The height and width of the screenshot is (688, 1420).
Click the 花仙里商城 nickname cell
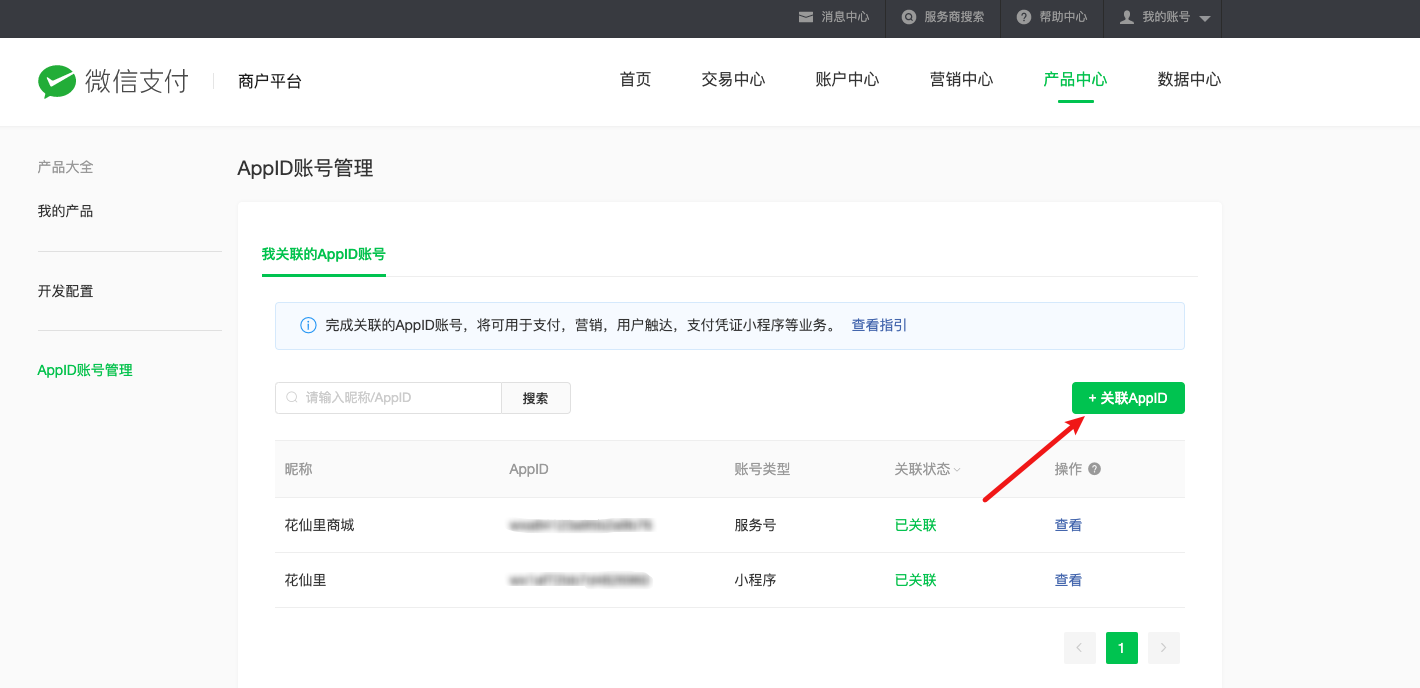(320, 525)
